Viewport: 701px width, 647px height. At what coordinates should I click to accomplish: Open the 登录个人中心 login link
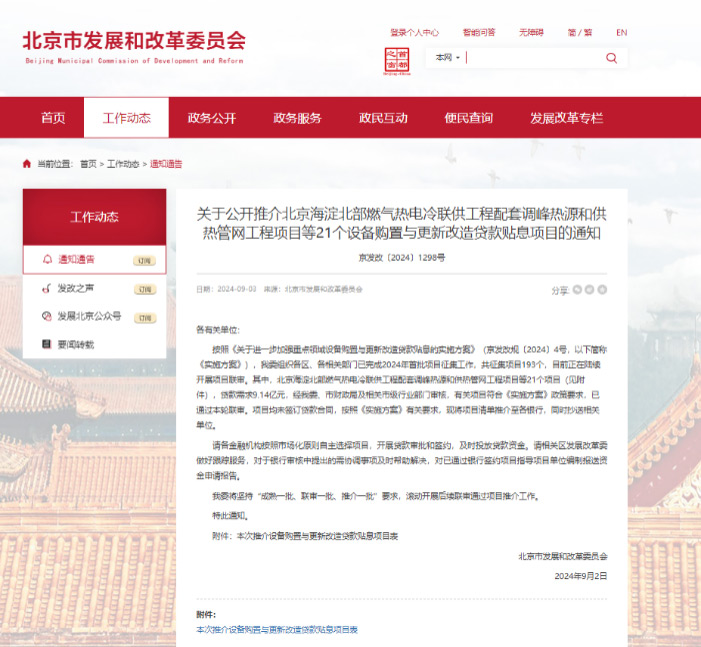click(x=414, y=32)
